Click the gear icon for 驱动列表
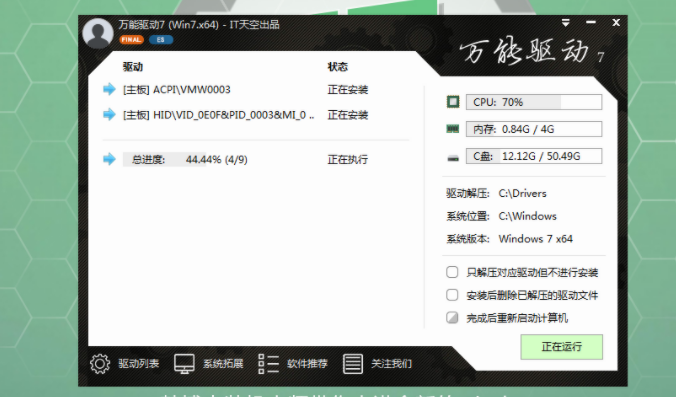Screen dimensions: 676x397 point(100,364)
